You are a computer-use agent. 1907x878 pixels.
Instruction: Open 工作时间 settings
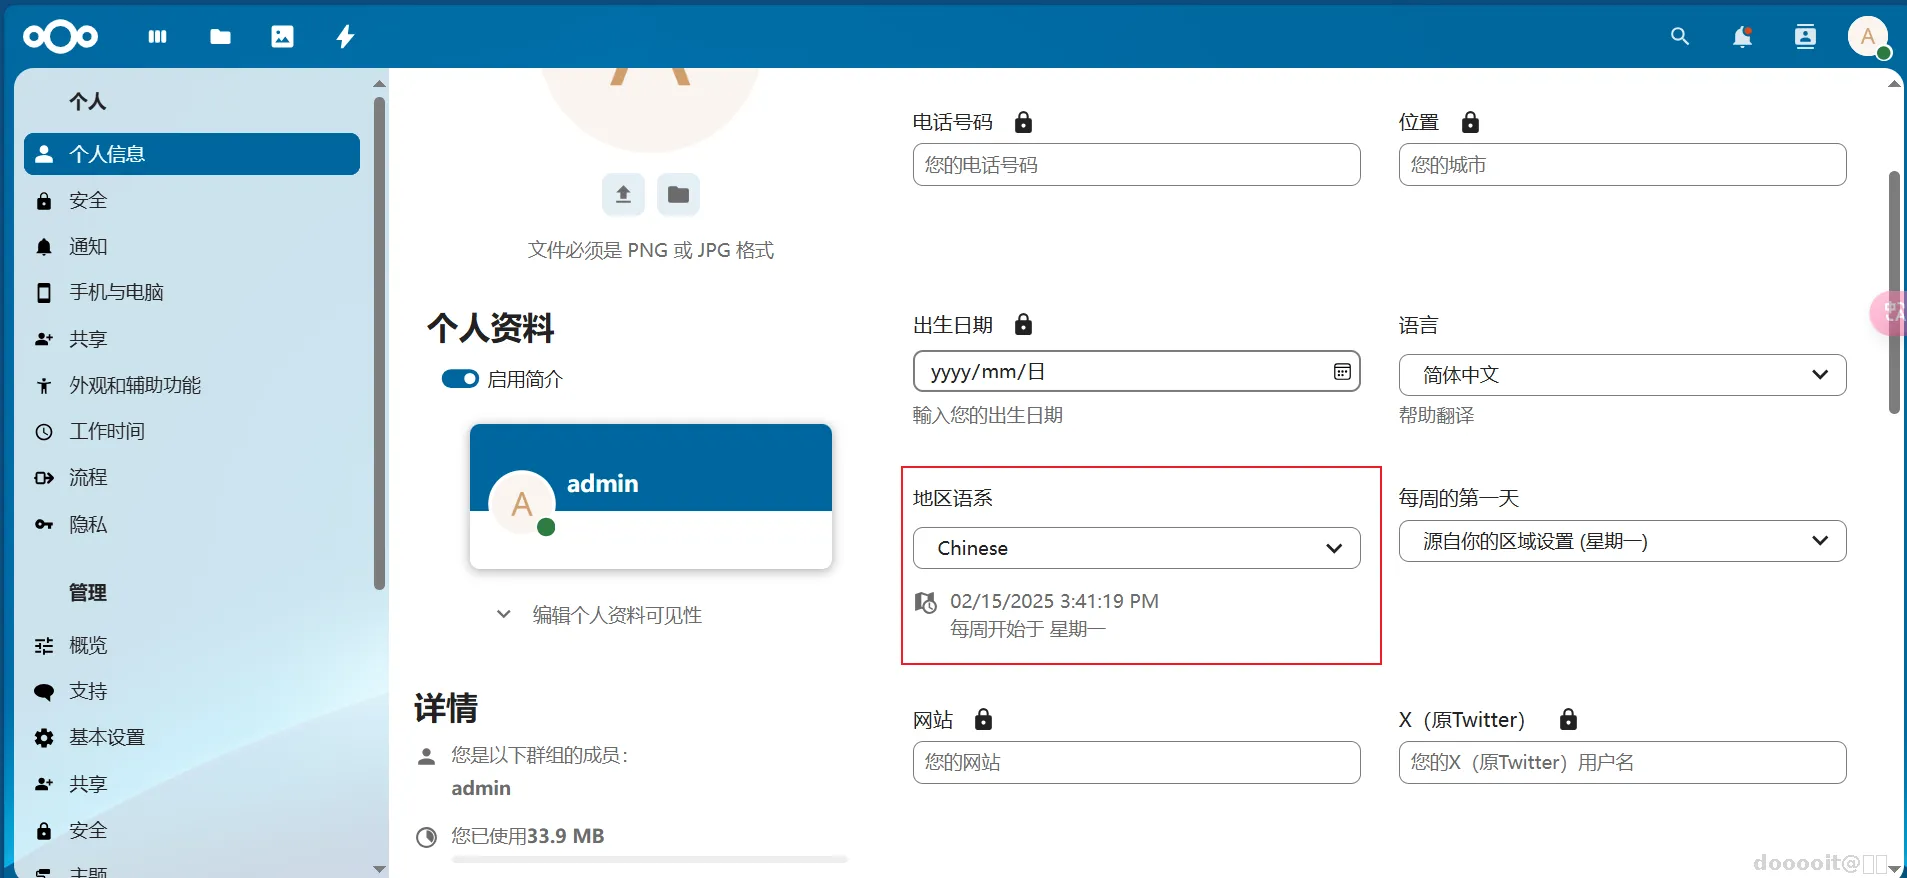pos(192,431)
